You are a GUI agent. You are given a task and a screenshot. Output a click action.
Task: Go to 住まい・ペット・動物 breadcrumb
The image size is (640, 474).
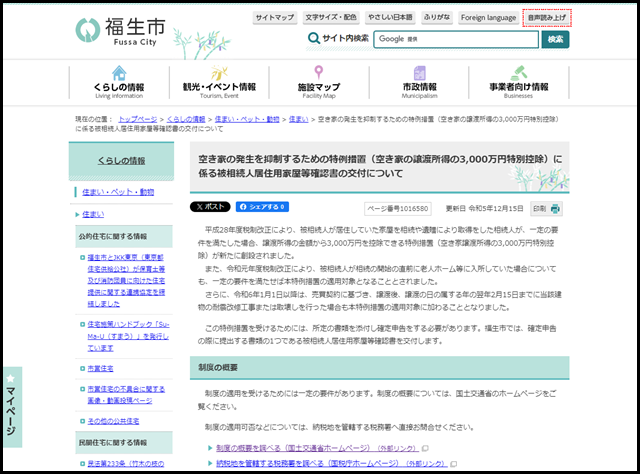pyautogui.click(x=247, y=119)
